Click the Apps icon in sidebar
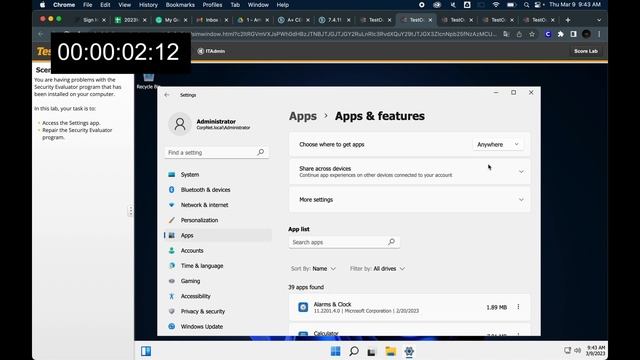The width and height of the screenshot is (640, 360). [x=172, y=236]
